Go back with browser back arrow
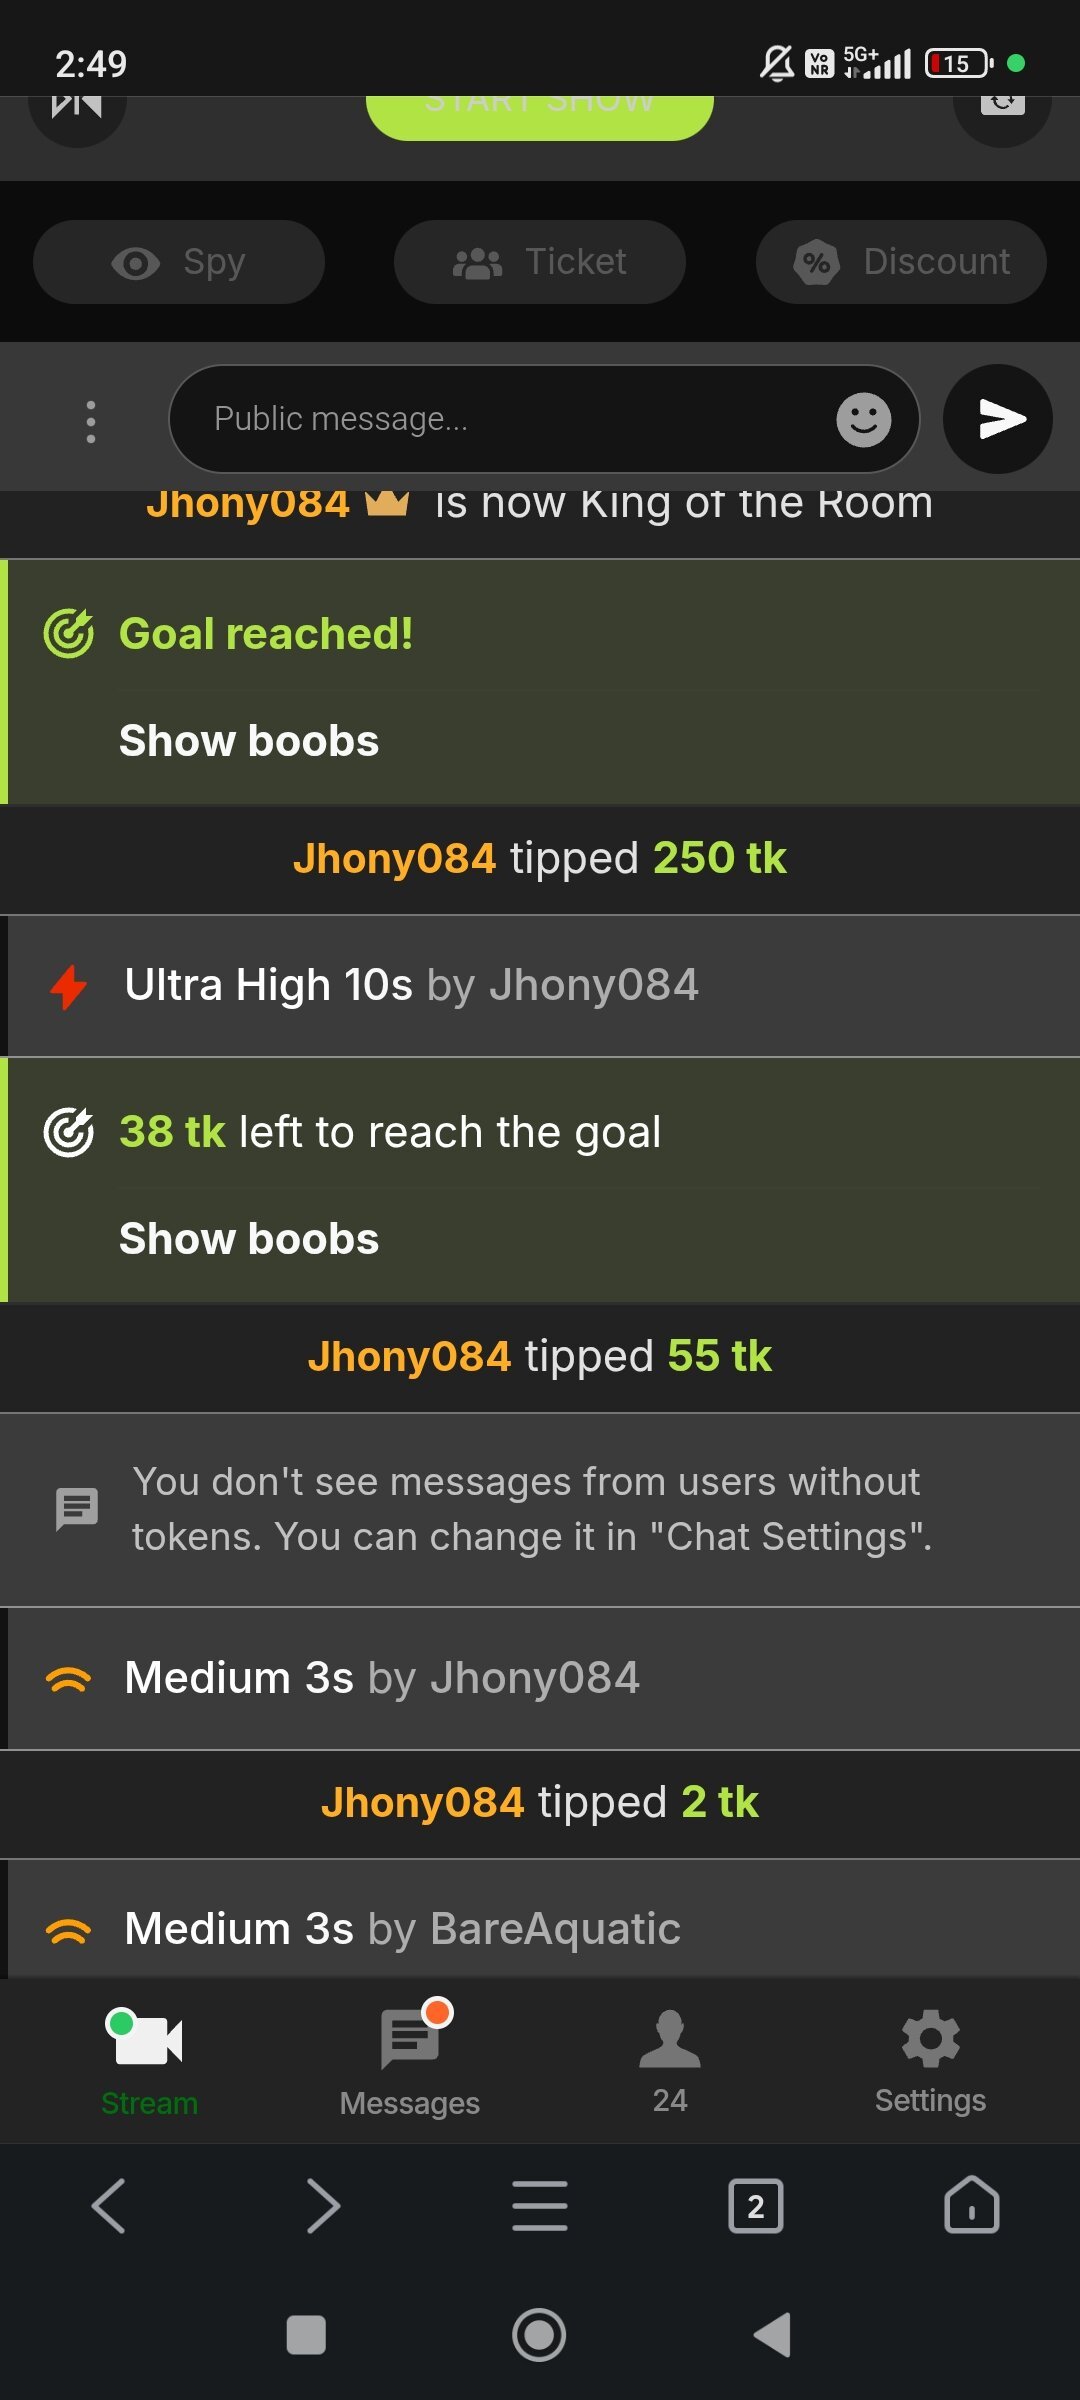The width and height of the screenshot is (1080, 2400). [x=108, y=2205]
